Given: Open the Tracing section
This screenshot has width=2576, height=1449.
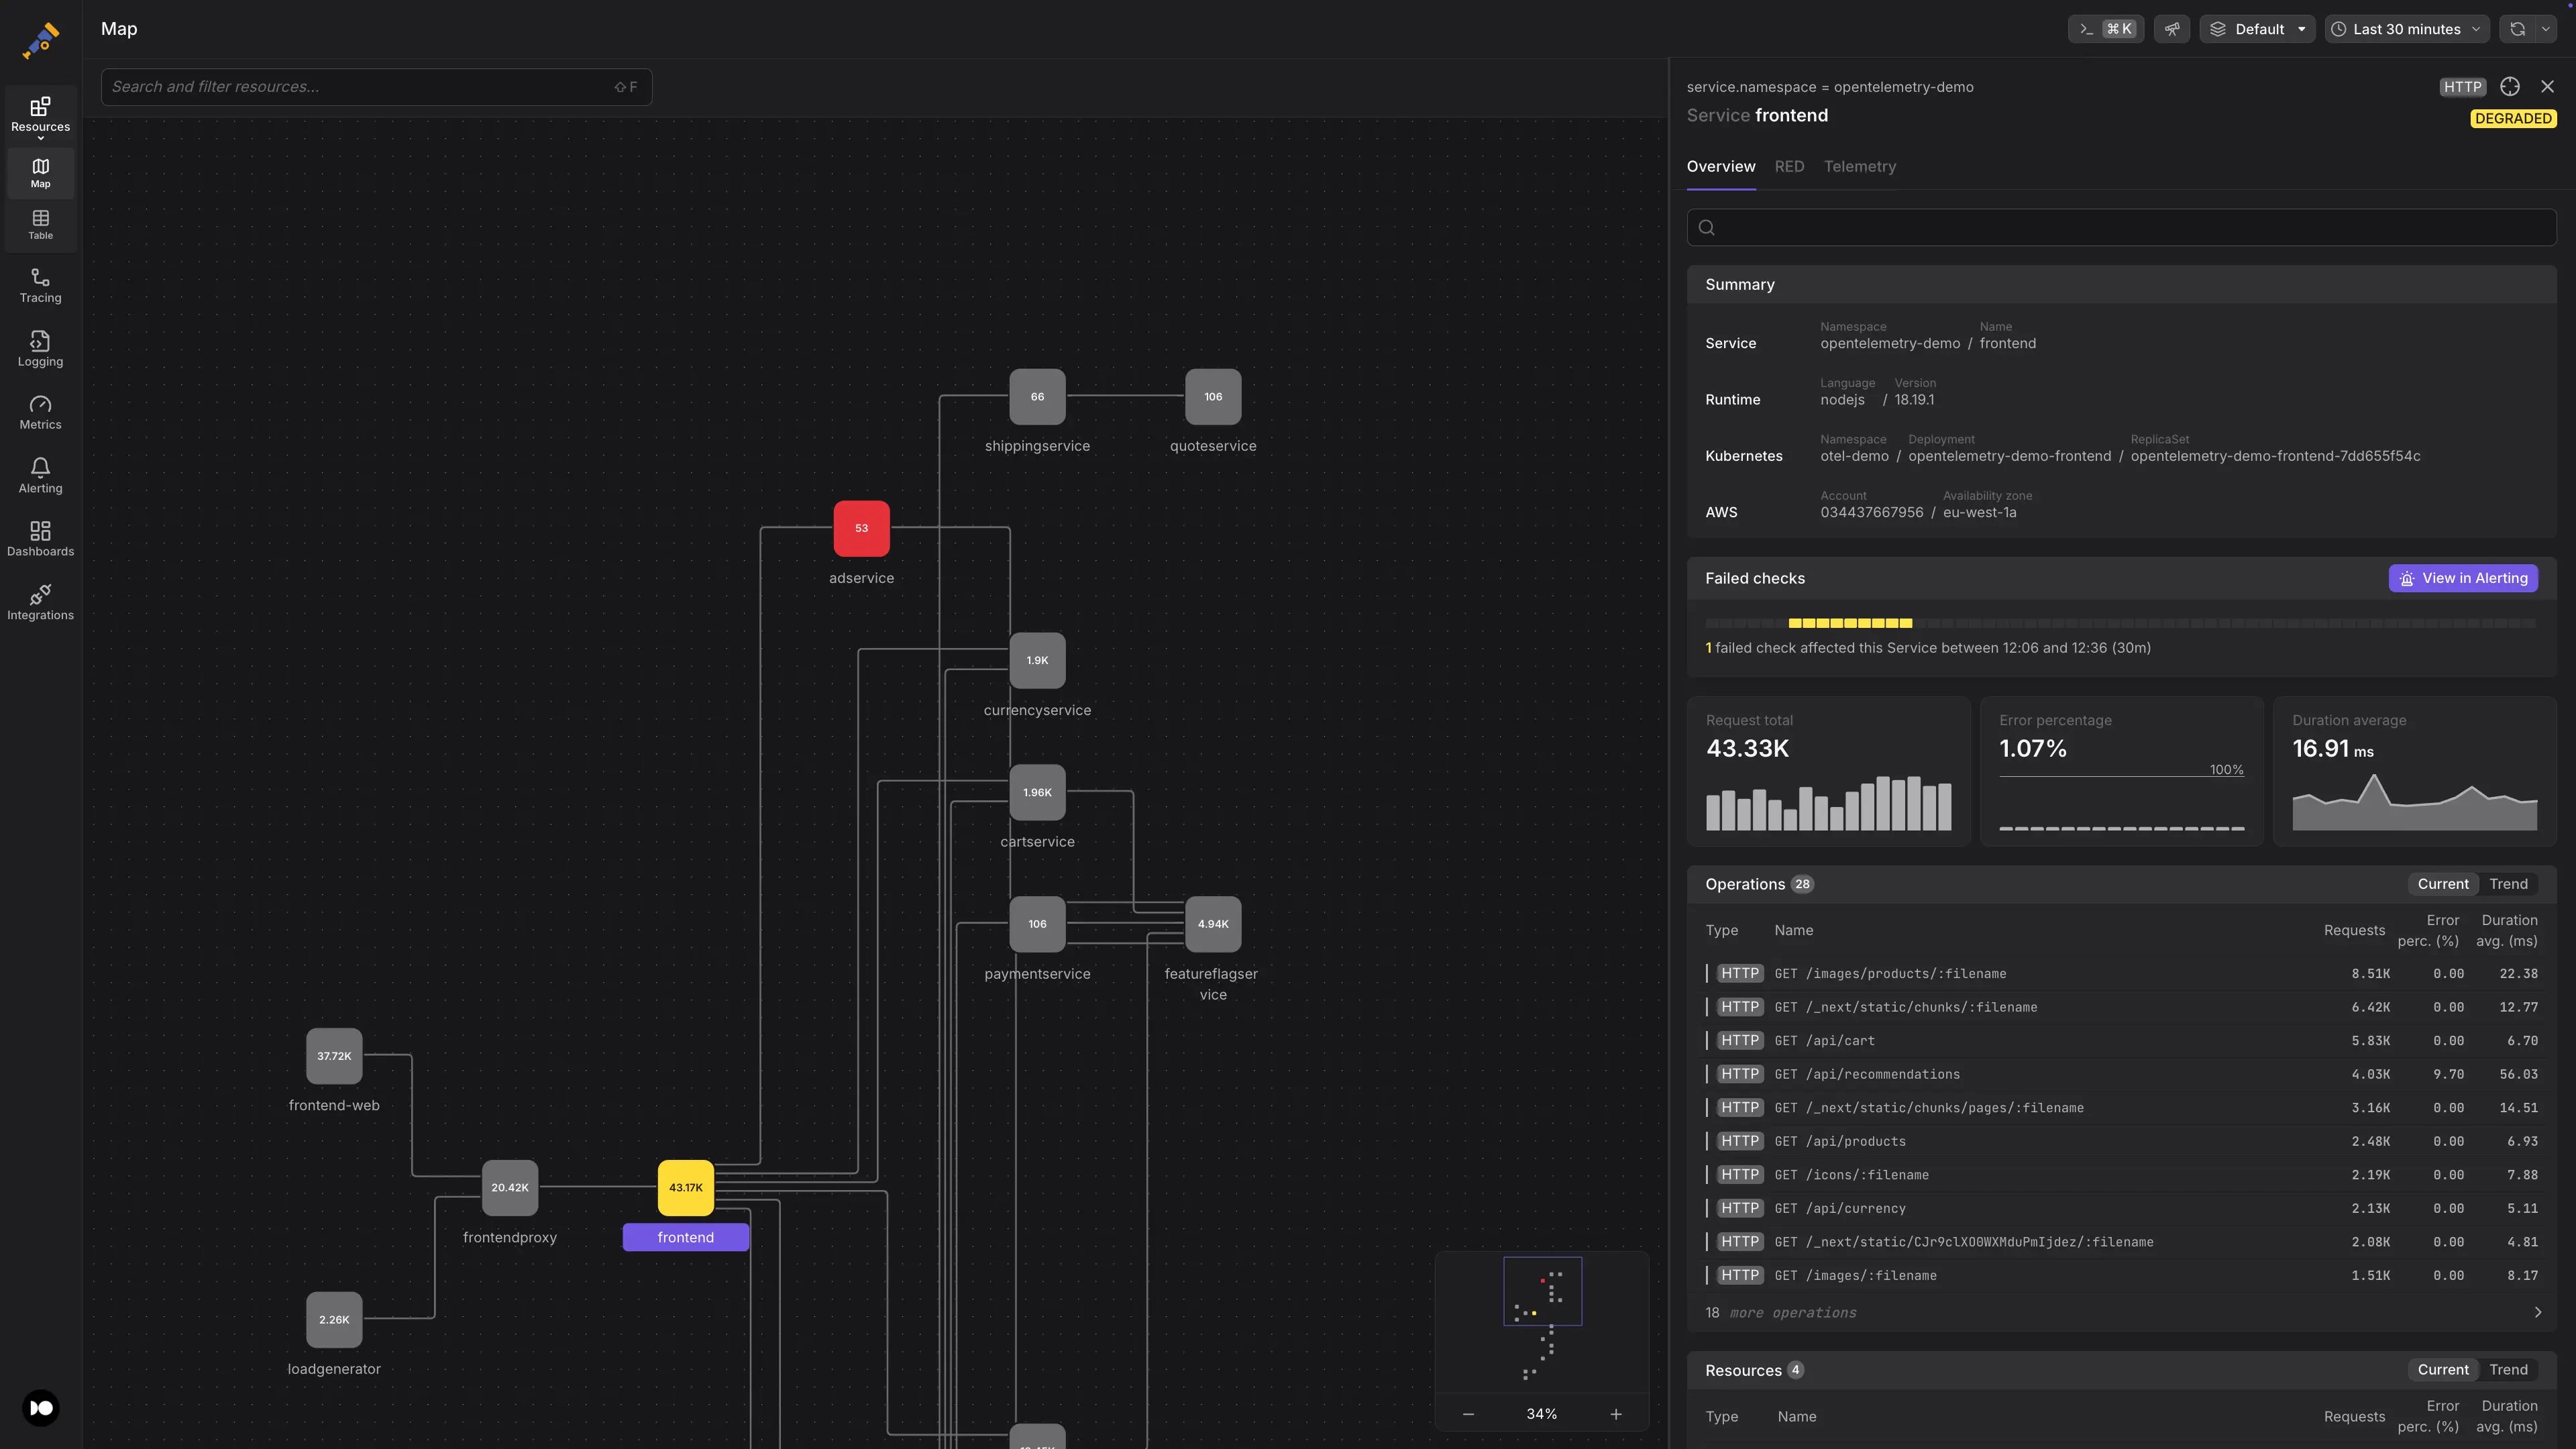Looking at the screenshot, I should coord(40,285).
